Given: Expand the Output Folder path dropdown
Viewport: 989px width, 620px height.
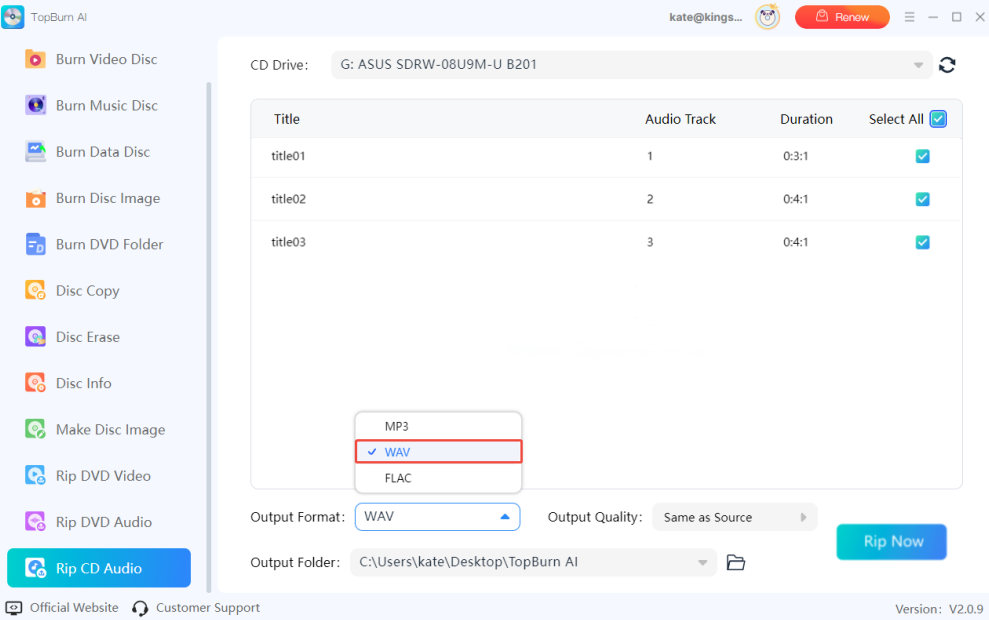Looking at the screenshot, I should coord(705,562).
